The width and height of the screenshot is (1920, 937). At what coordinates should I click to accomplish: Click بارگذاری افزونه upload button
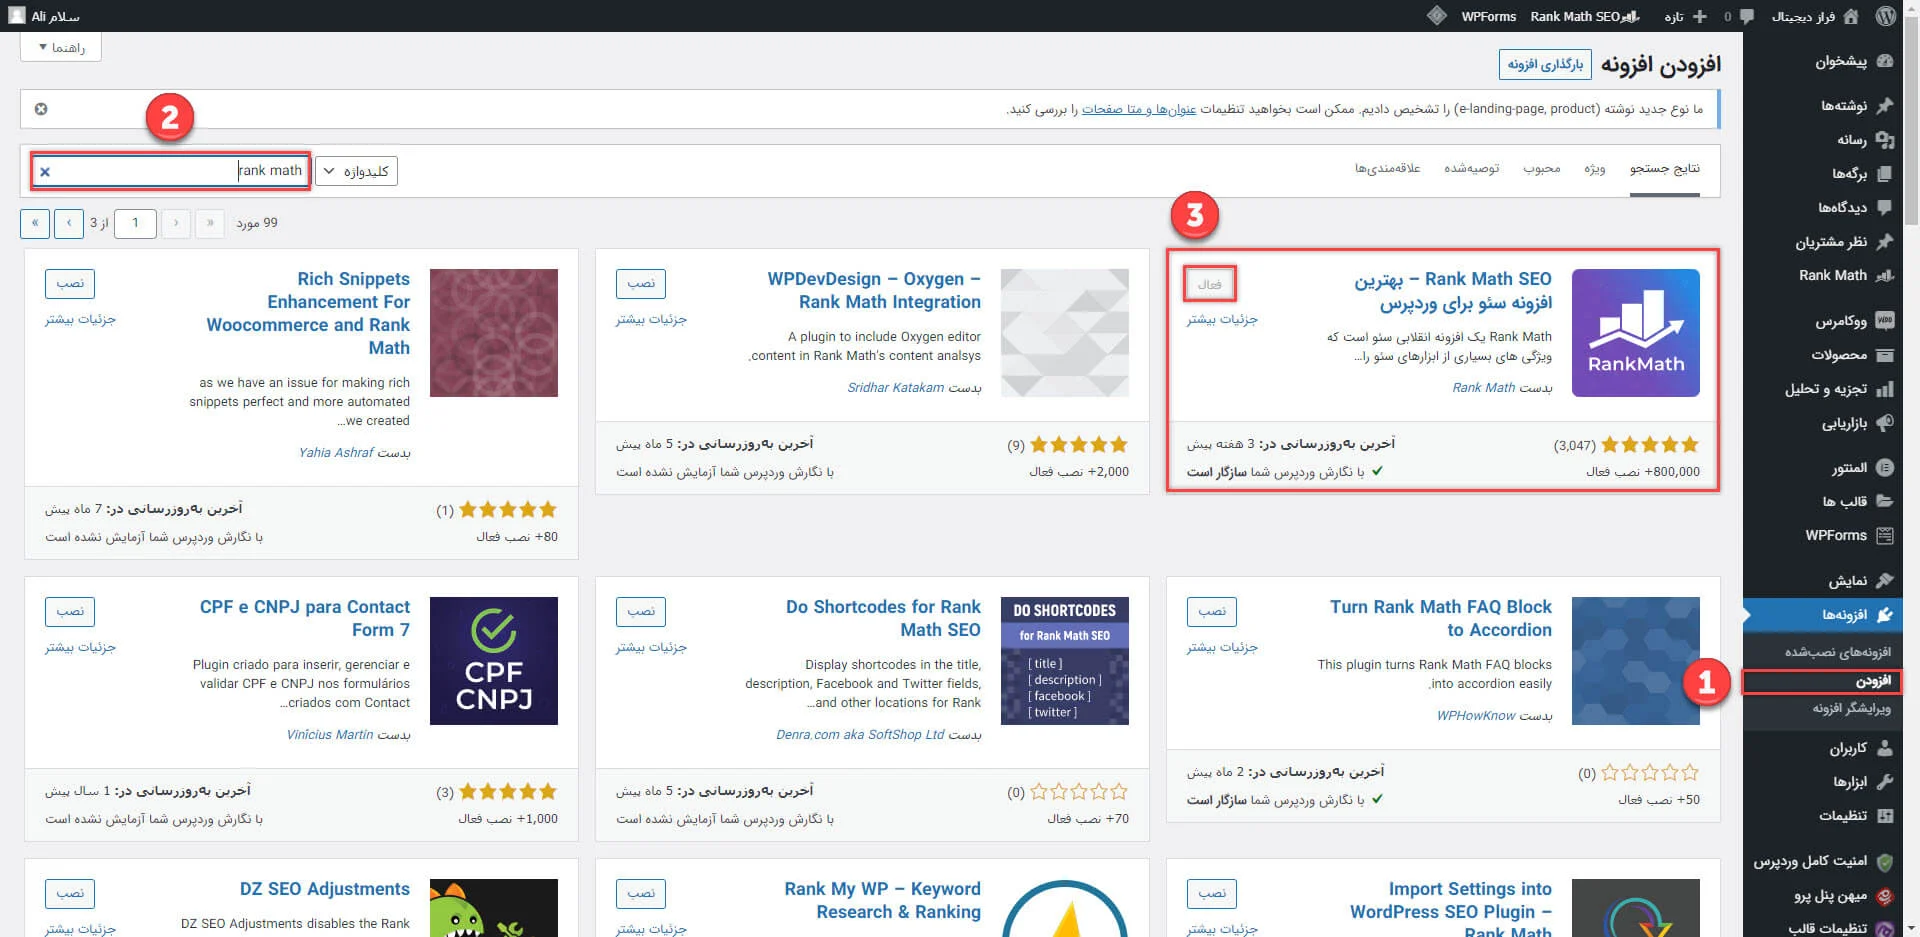(x=1545, y=64)
